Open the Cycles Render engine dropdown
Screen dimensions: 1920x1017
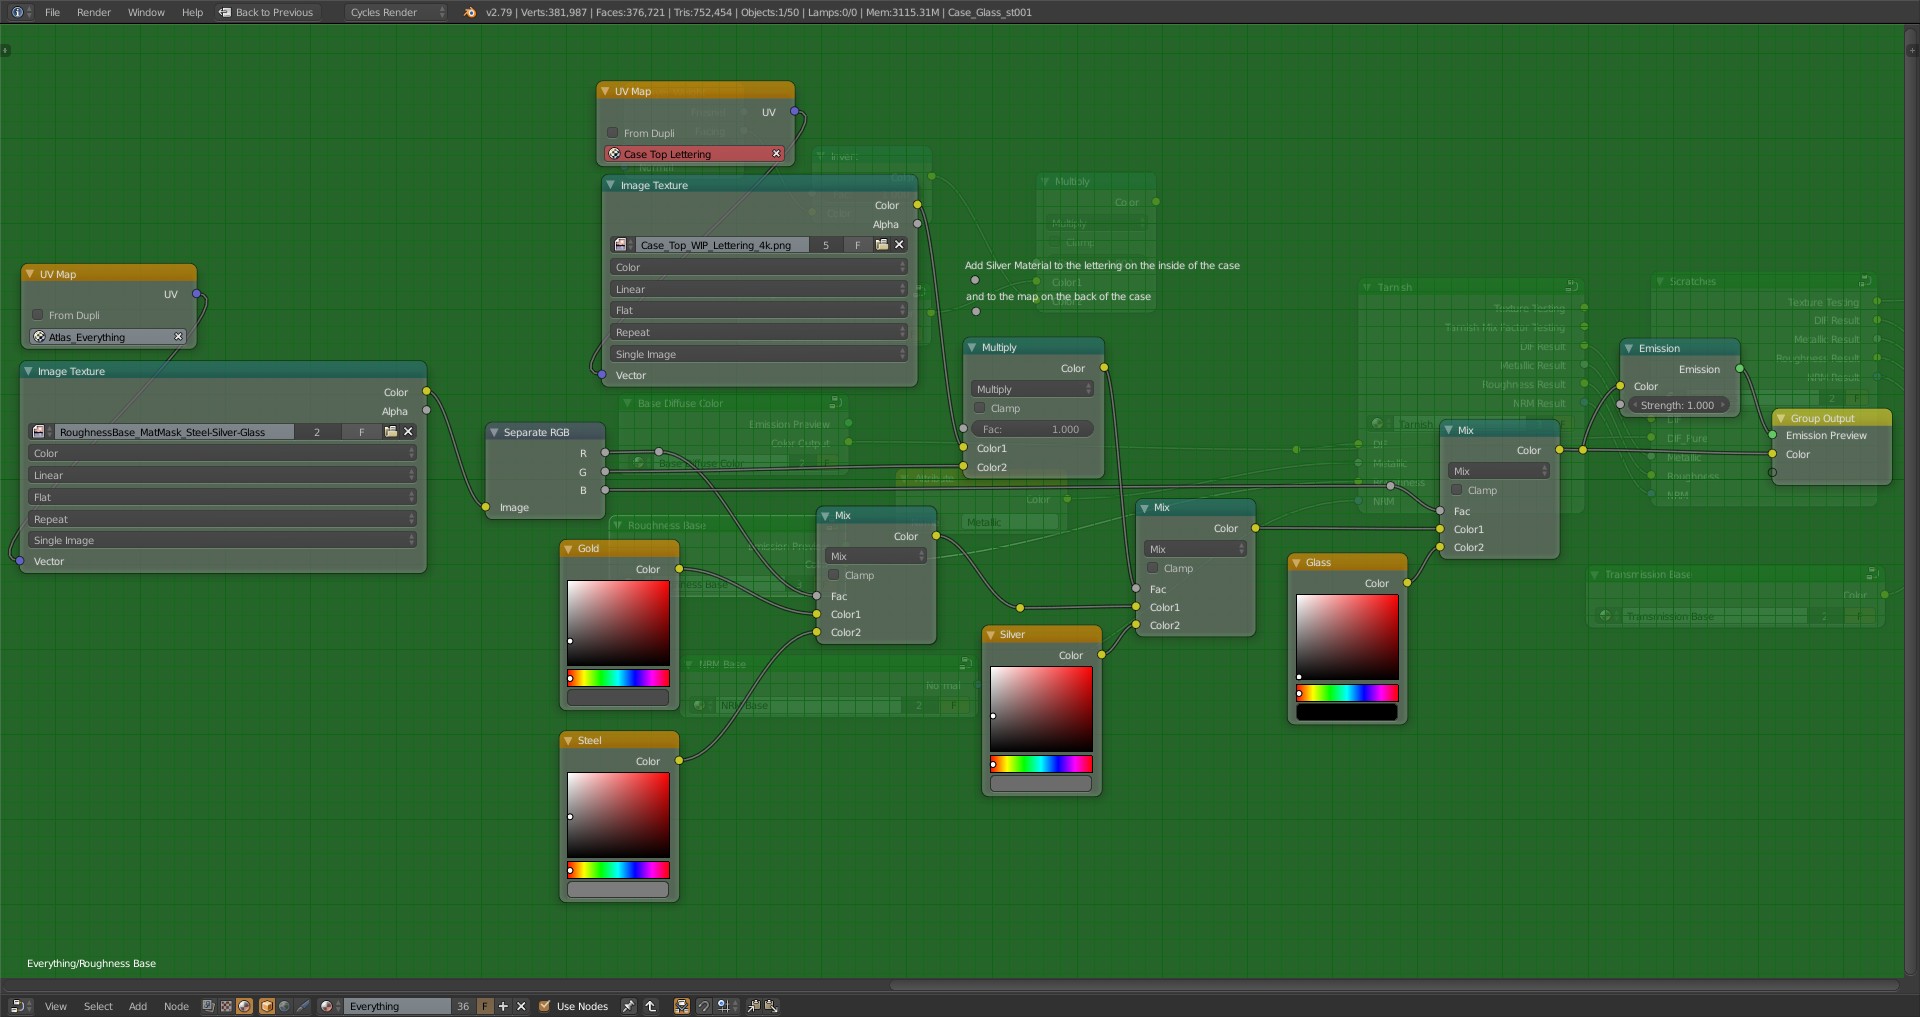[397, 12]
